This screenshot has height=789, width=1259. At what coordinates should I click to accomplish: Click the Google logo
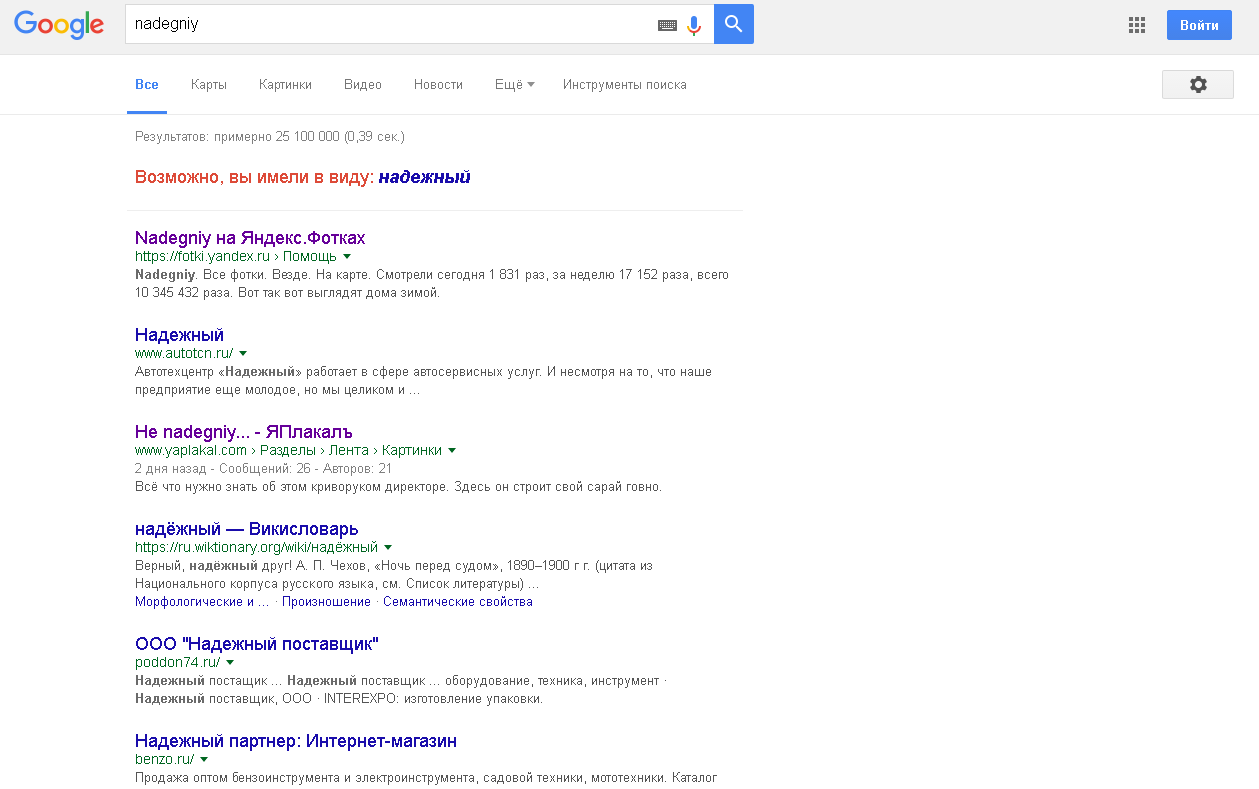tap(59, 24)
